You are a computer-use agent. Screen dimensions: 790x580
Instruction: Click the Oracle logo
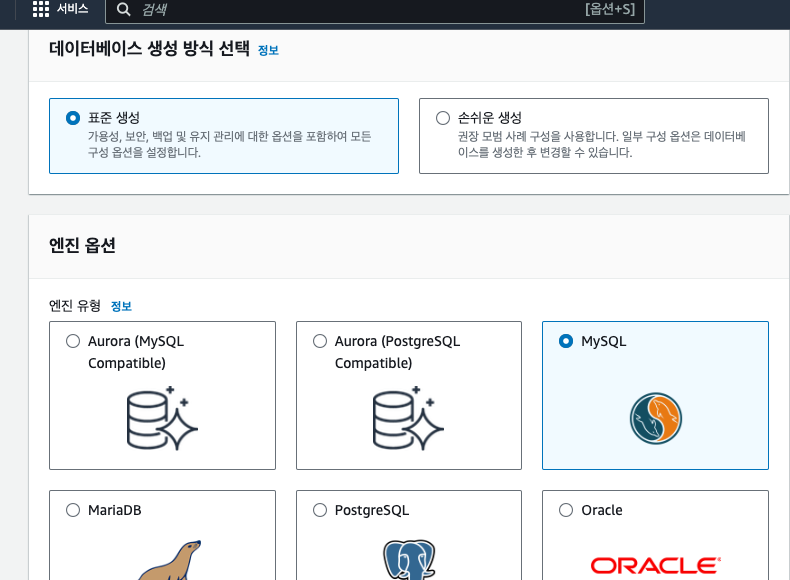tap(655, 565)
